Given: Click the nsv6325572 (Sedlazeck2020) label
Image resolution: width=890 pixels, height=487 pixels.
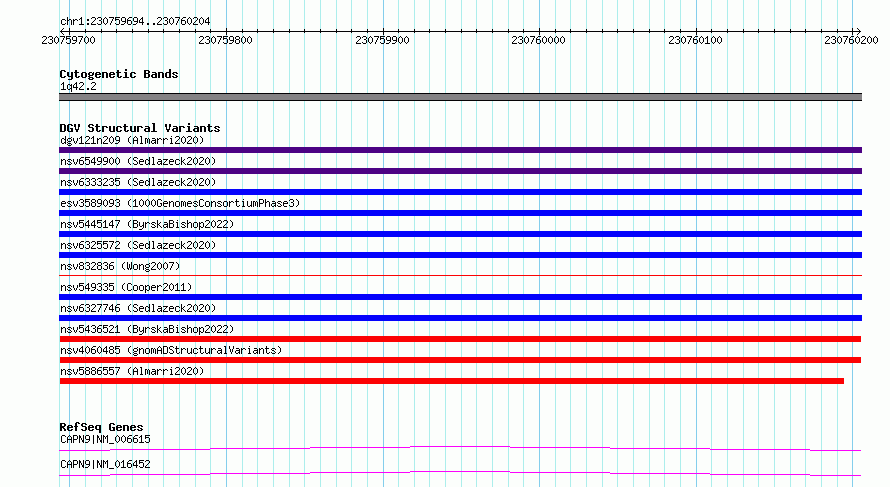Looking at the screenshot, I should tap(138, 245).
